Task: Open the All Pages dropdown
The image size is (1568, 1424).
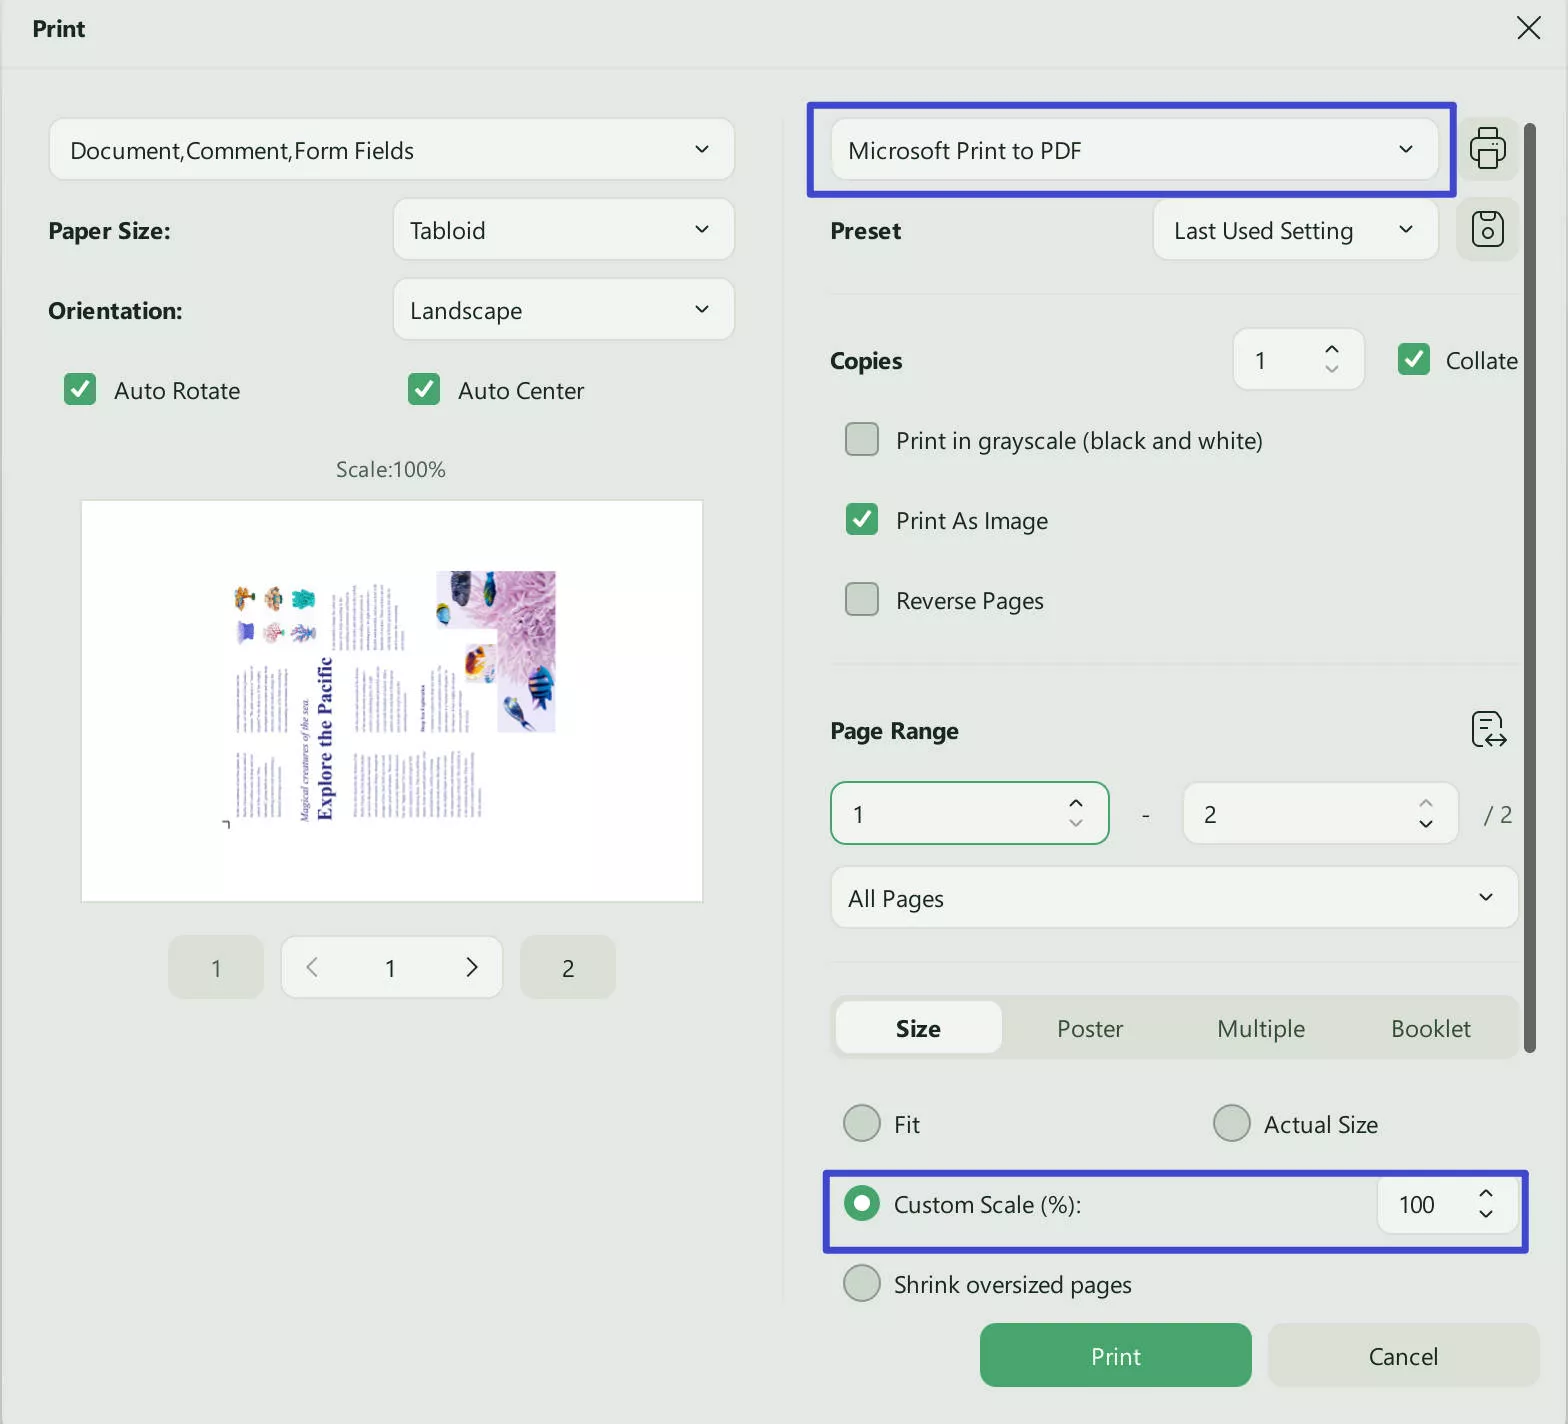Action: click(x=1175, y=898)
